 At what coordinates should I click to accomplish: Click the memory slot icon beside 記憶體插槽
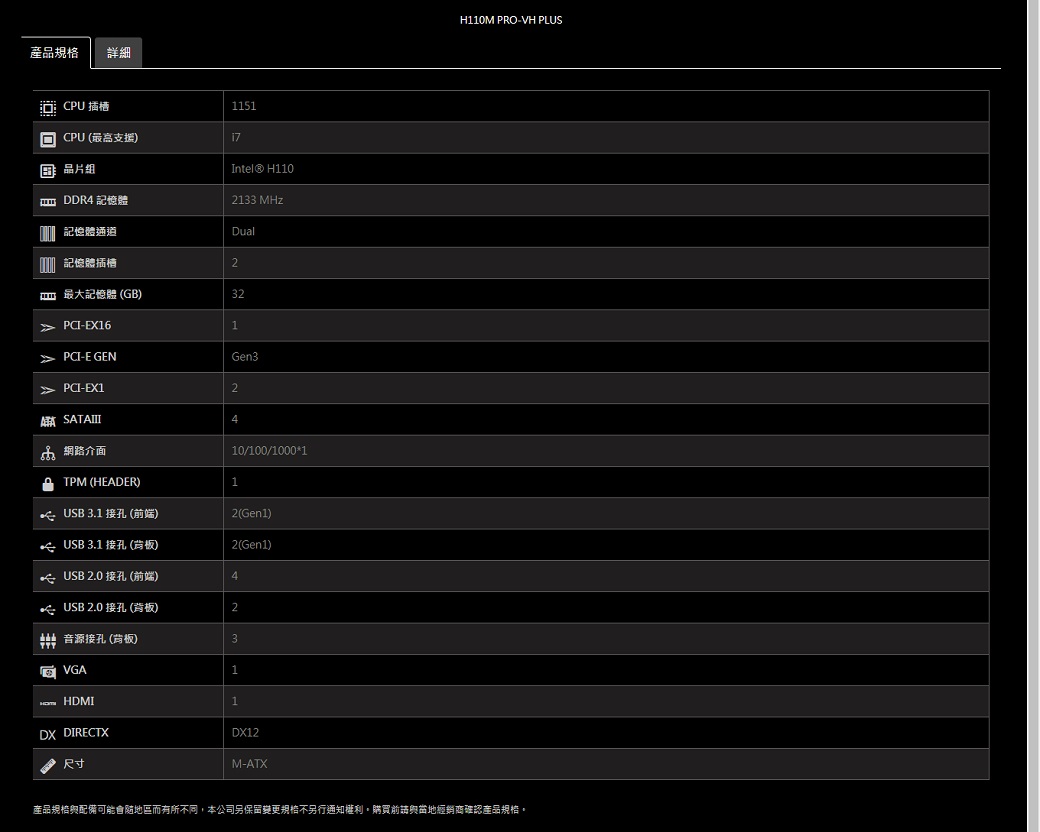pyautogui.click(x=48, y=264)
